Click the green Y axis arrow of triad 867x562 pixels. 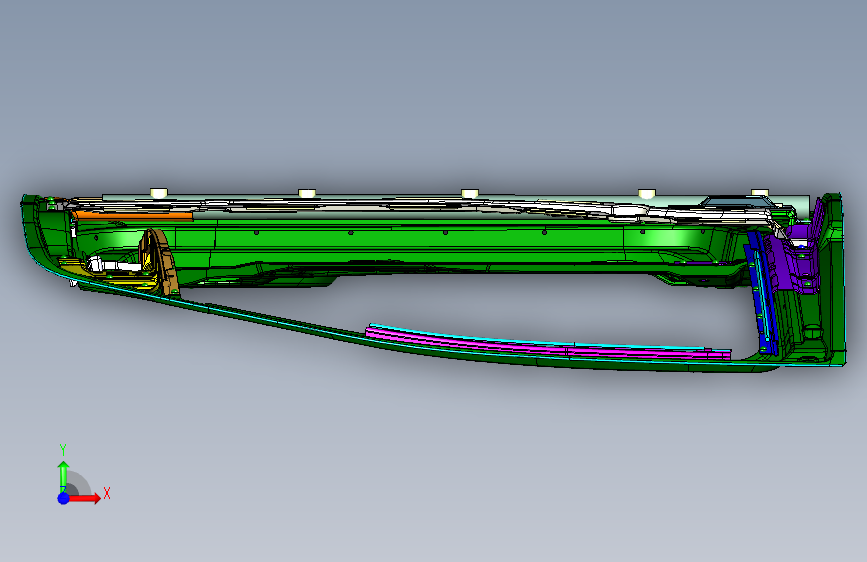click(x=63, y=476)
